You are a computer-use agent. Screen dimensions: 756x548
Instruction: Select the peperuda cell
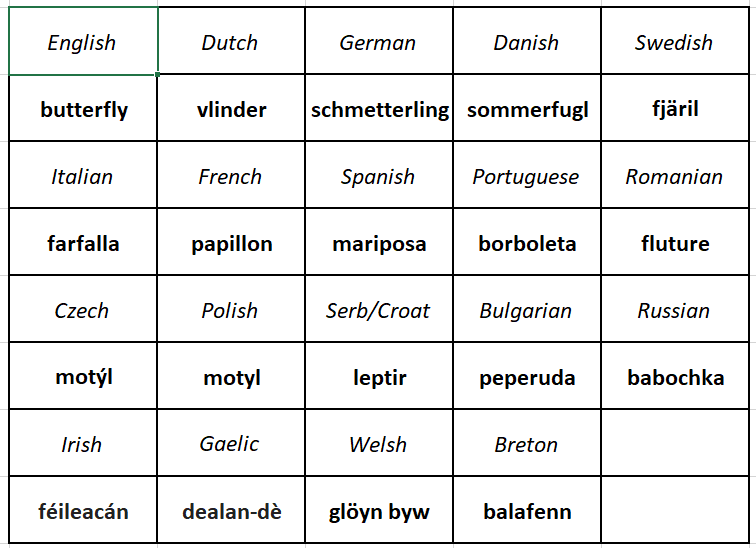tap(527, 377)
